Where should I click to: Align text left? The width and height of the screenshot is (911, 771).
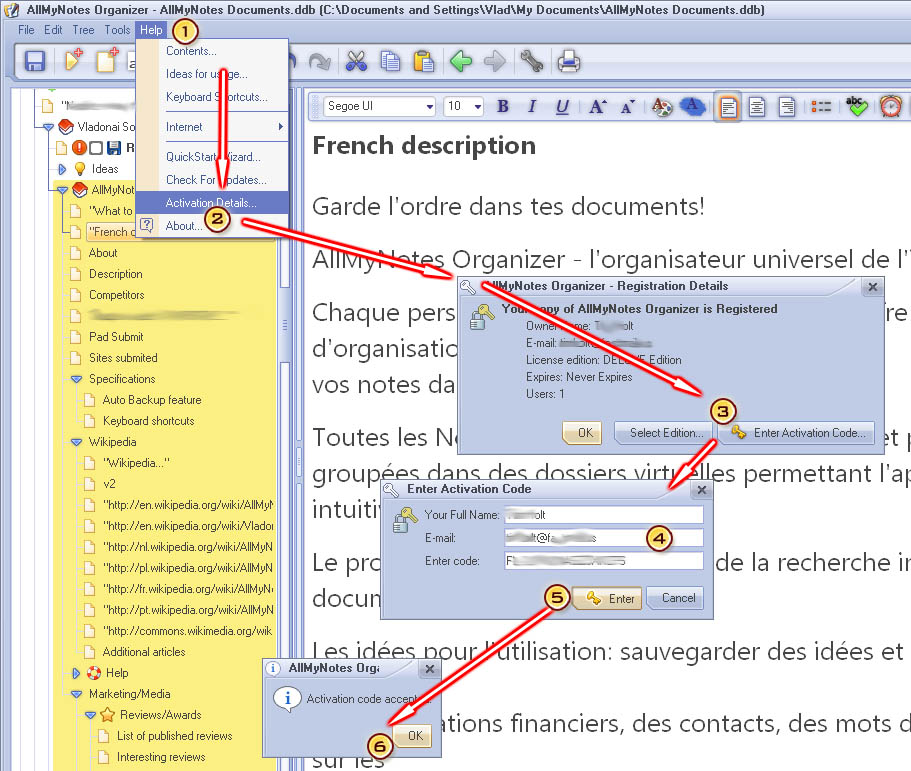pos(728,107)
